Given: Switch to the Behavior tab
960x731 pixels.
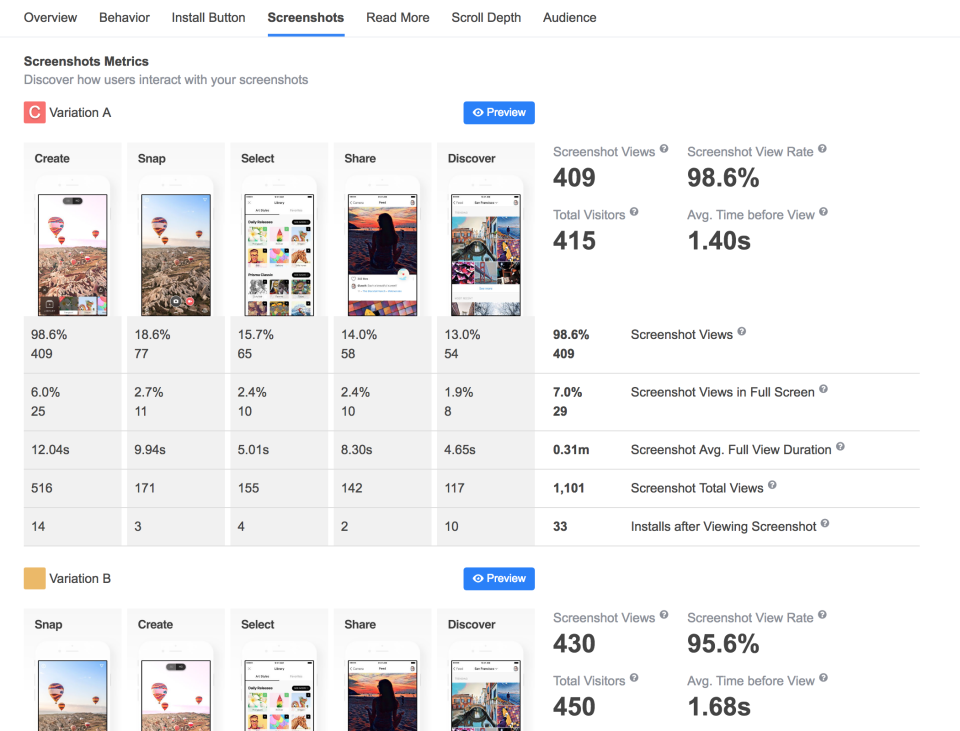Looking at the screenshot, I should [124, 17].
